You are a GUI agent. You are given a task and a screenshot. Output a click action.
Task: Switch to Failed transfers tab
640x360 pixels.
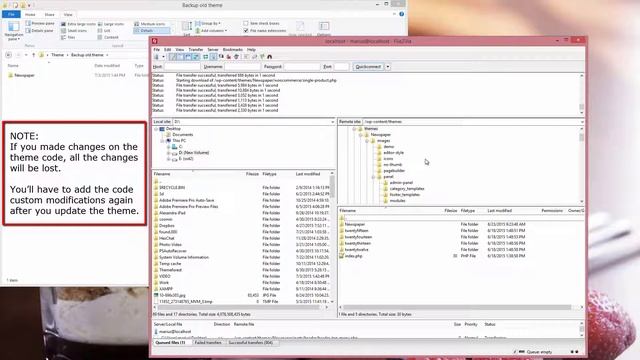[x=208, y=343]
